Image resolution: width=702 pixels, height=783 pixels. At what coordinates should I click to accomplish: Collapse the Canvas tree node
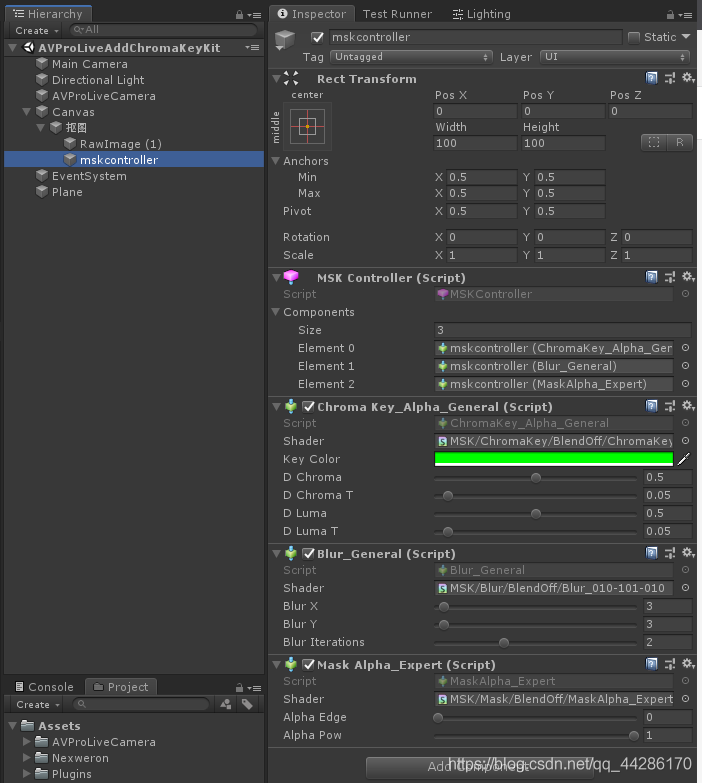(26, 111)
